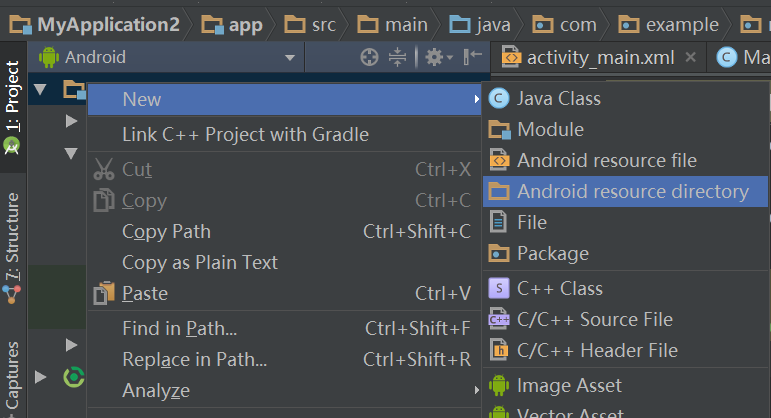Select C/C++ Header File entry
The image size is (771, 418).
point(597,350)
